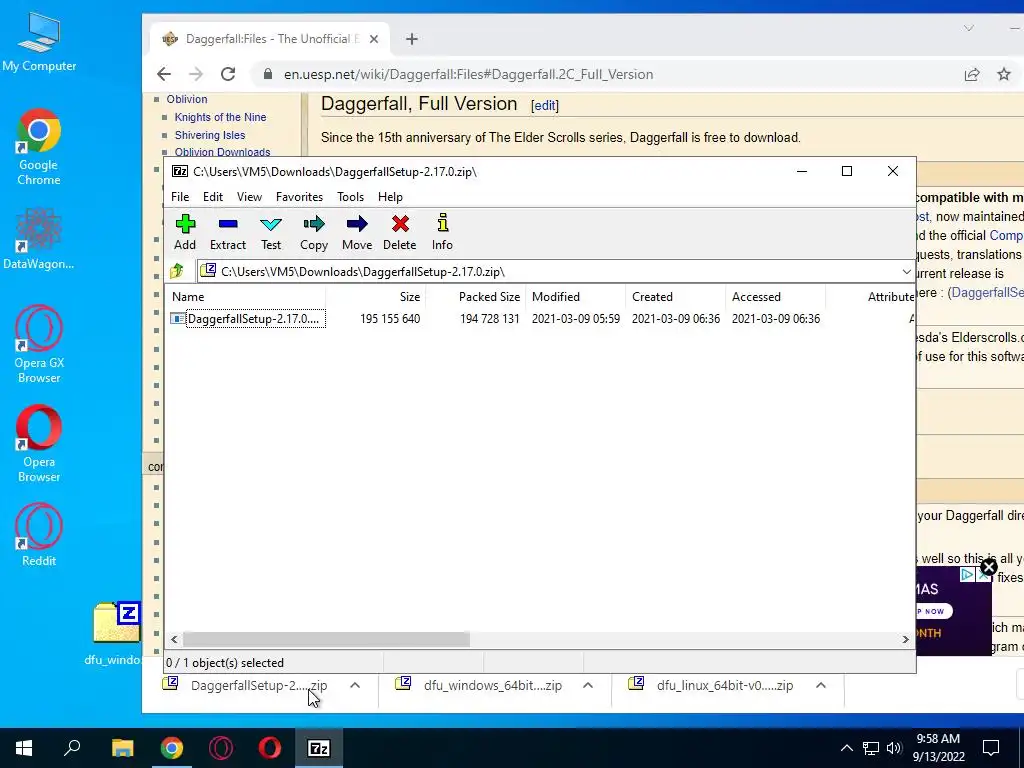Screen dimensions: 1024x768
Task: Open Shivering Isles sidebar link
Action: tap(210, 135)
